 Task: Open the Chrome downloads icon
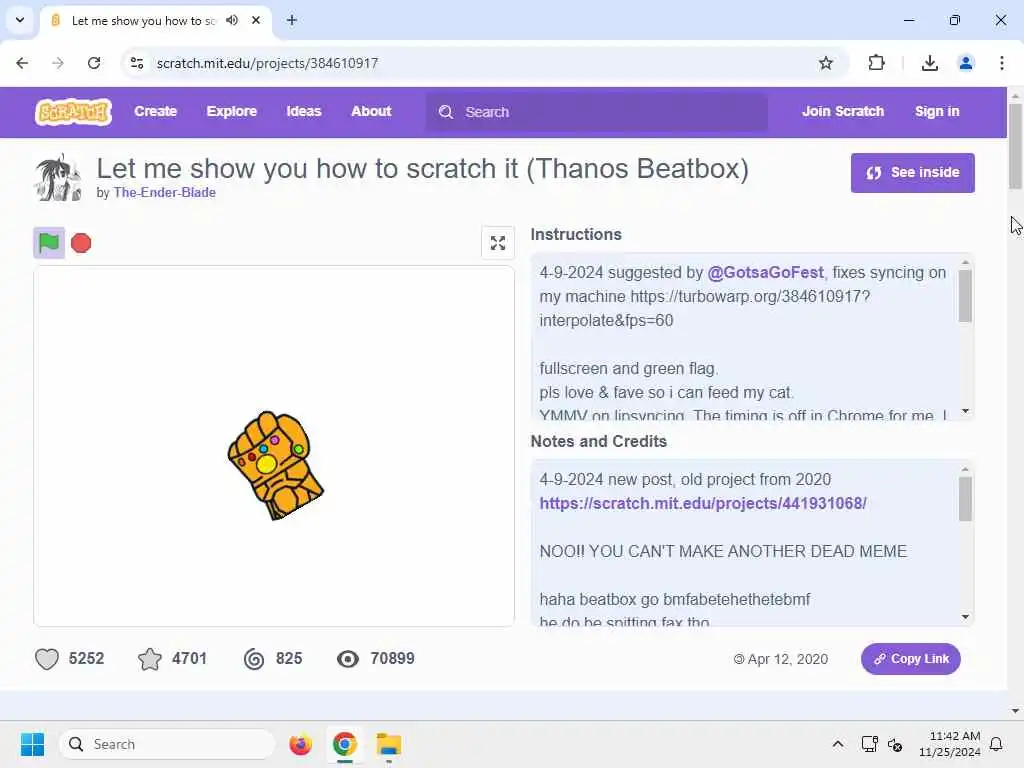pyautogui.click(x=929, y=63)
